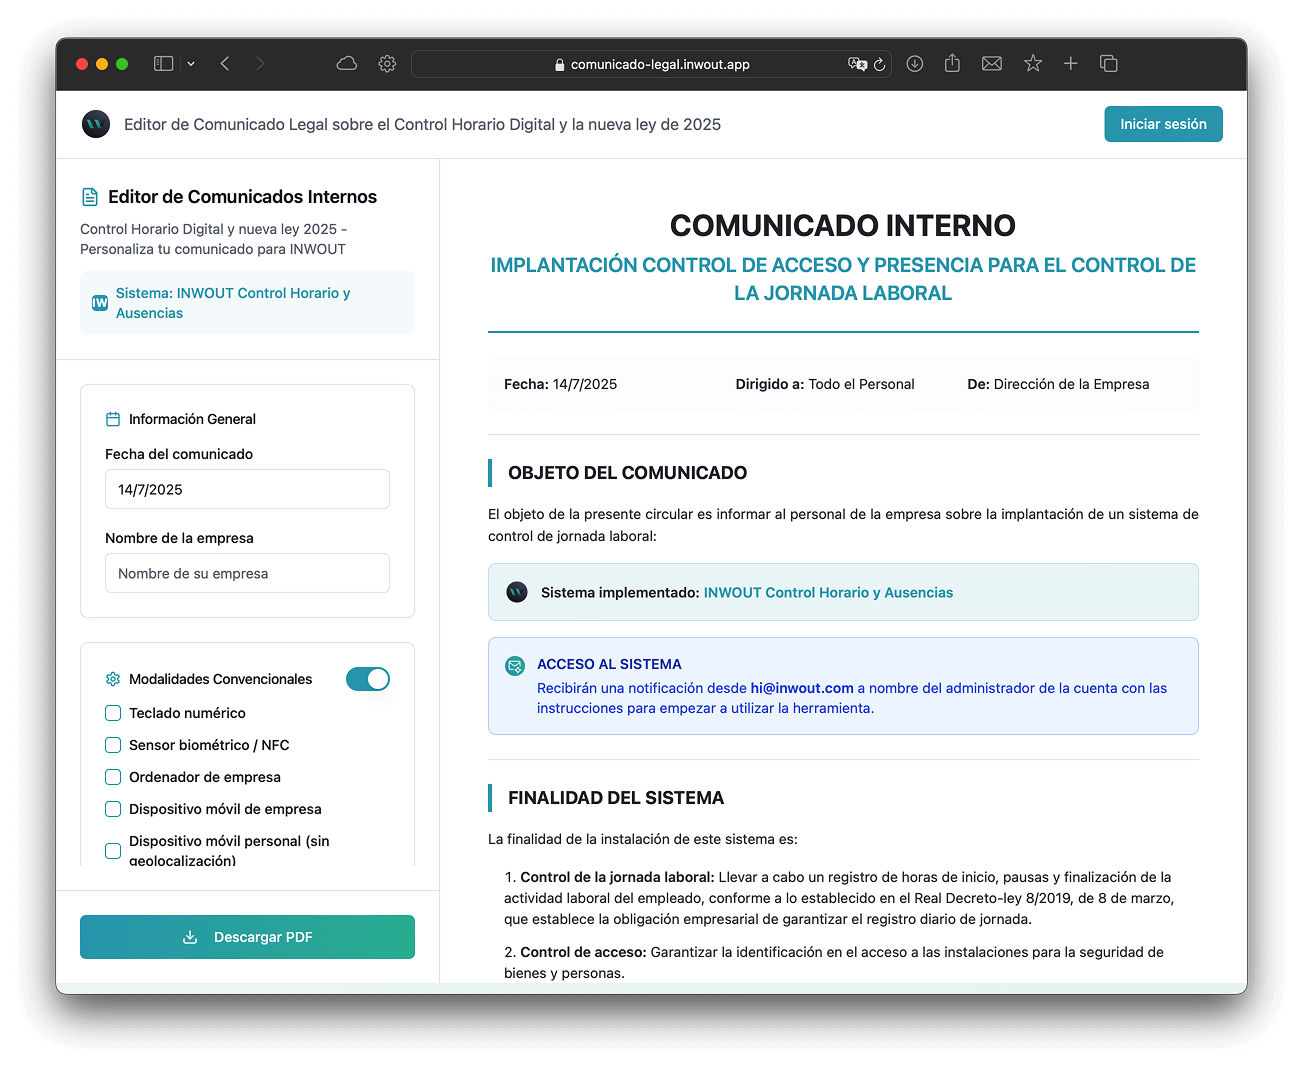Viewport: 1303px width, 1068px height.
Task: Click the INWOUT logo beside Sistema implementado
Action: (517, 592)
